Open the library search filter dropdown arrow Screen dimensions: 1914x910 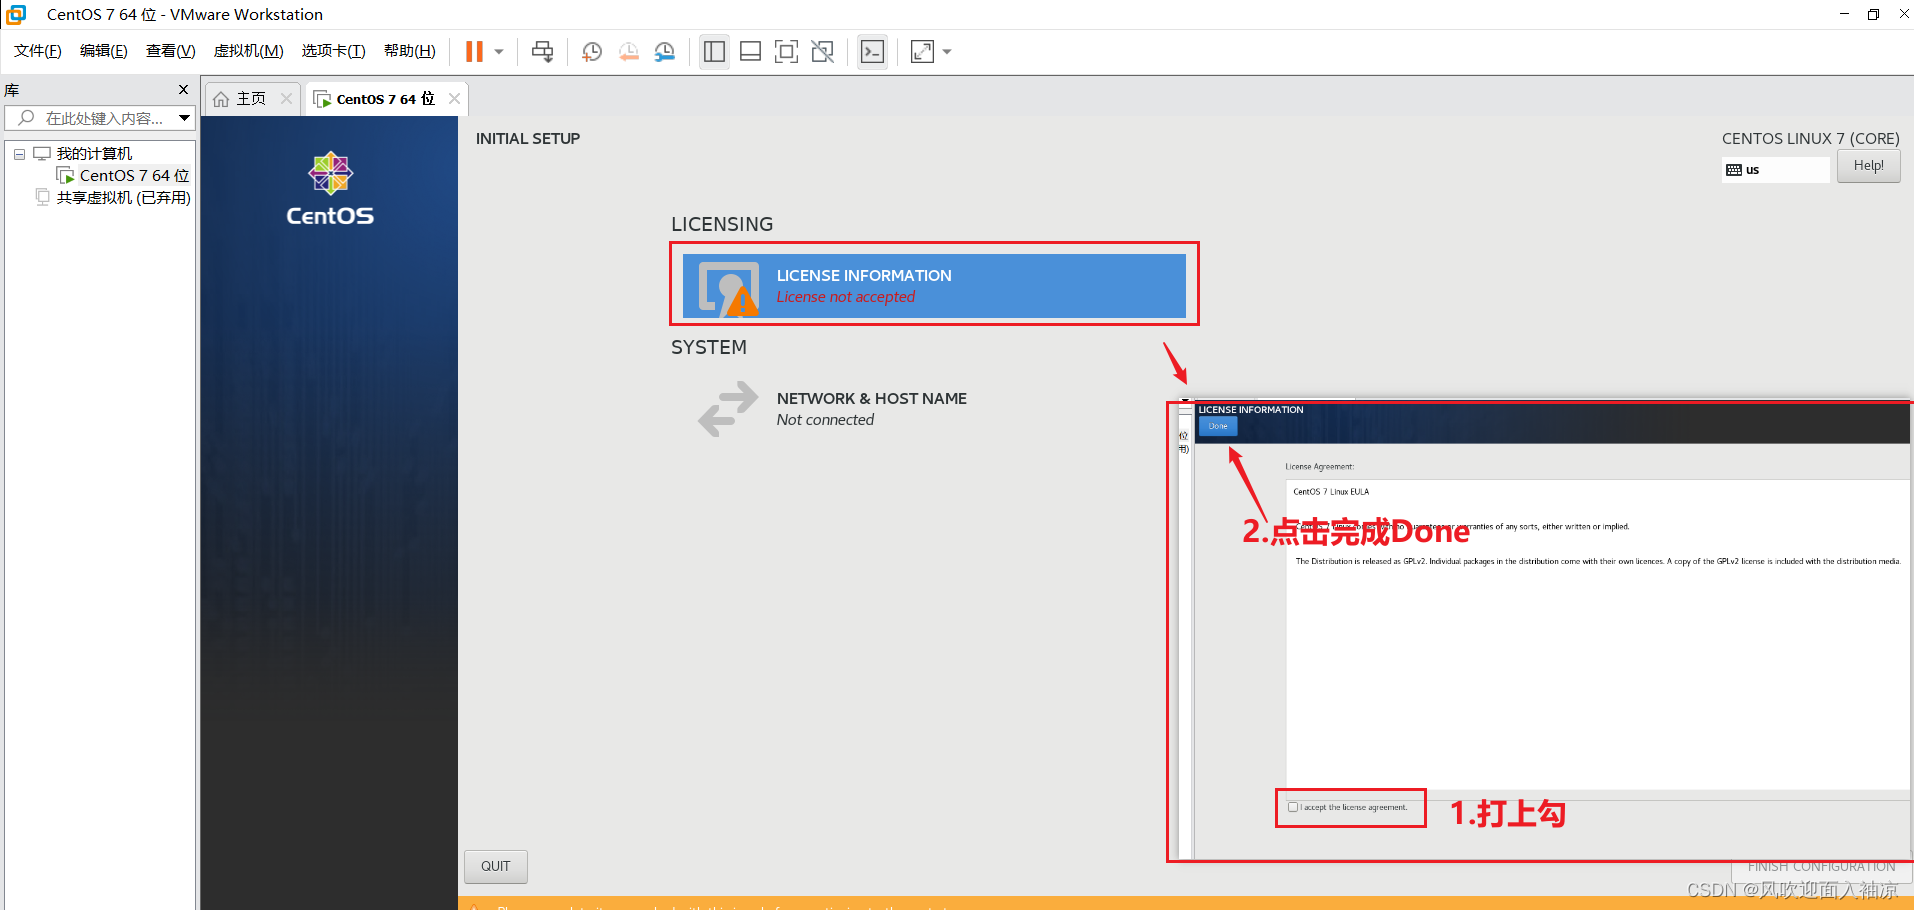point(184,118)
